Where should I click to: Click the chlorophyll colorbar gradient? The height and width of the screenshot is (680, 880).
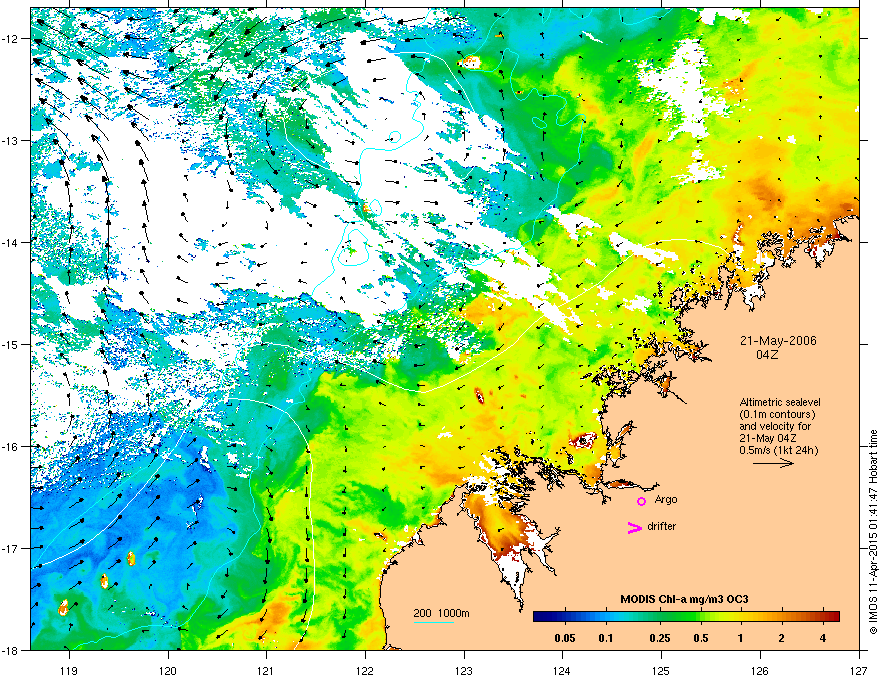pyautogui.click(x=686, y=616)
